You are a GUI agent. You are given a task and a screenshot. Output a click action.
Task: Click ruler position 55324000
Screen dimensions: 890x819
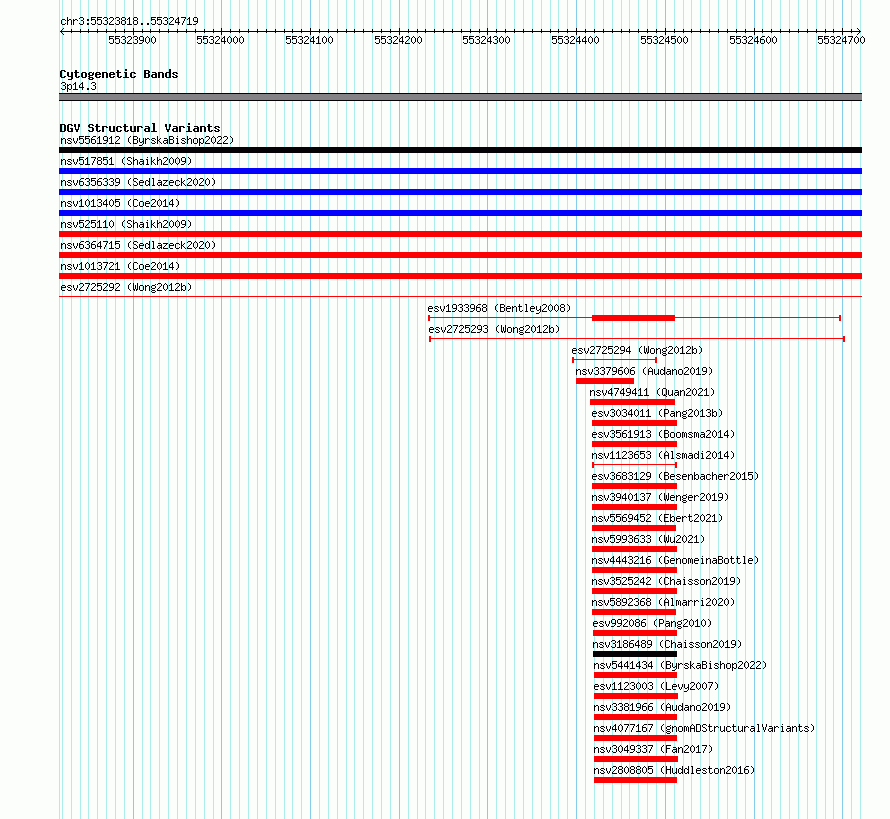220,40
